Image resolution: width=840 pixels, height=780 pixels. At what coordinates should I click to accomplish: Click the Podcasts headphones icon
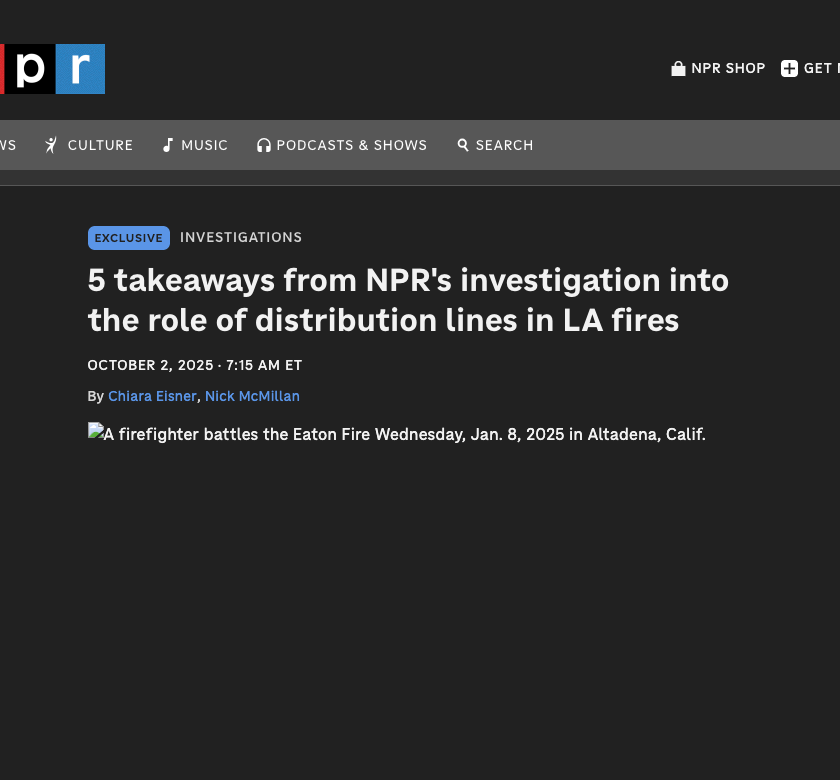(x=264, y=145)
